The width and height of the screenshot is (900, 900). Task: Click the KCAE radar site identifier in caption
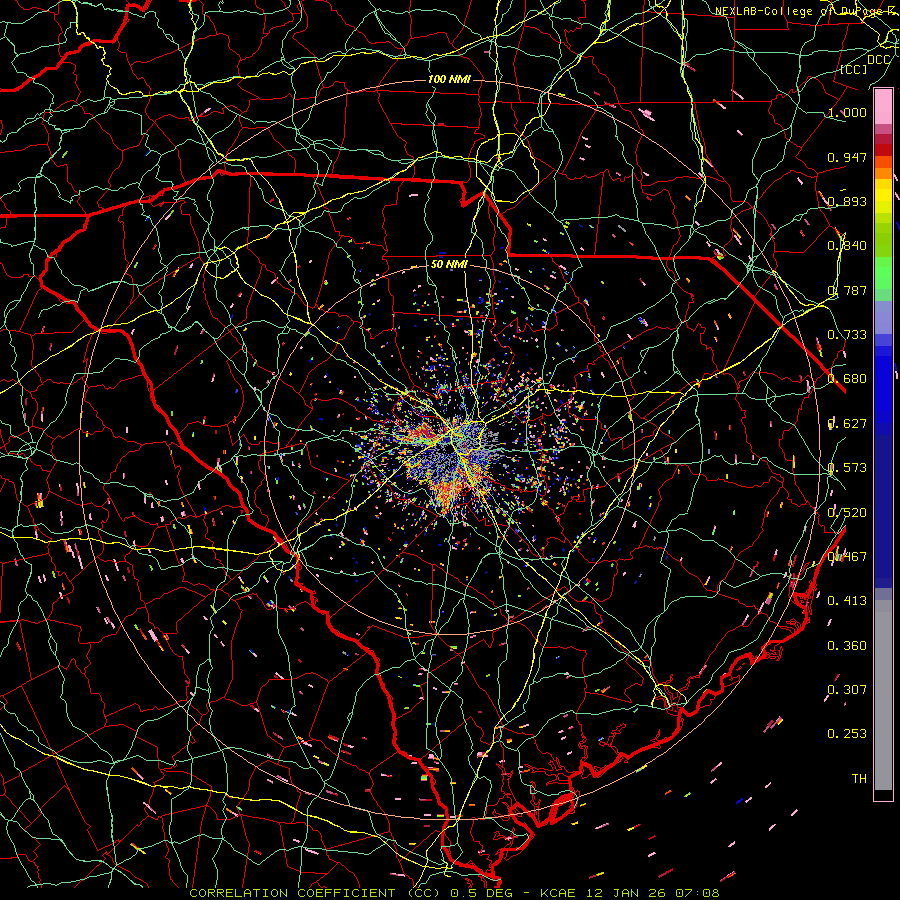pyautogui.click(x=558, y=893)
